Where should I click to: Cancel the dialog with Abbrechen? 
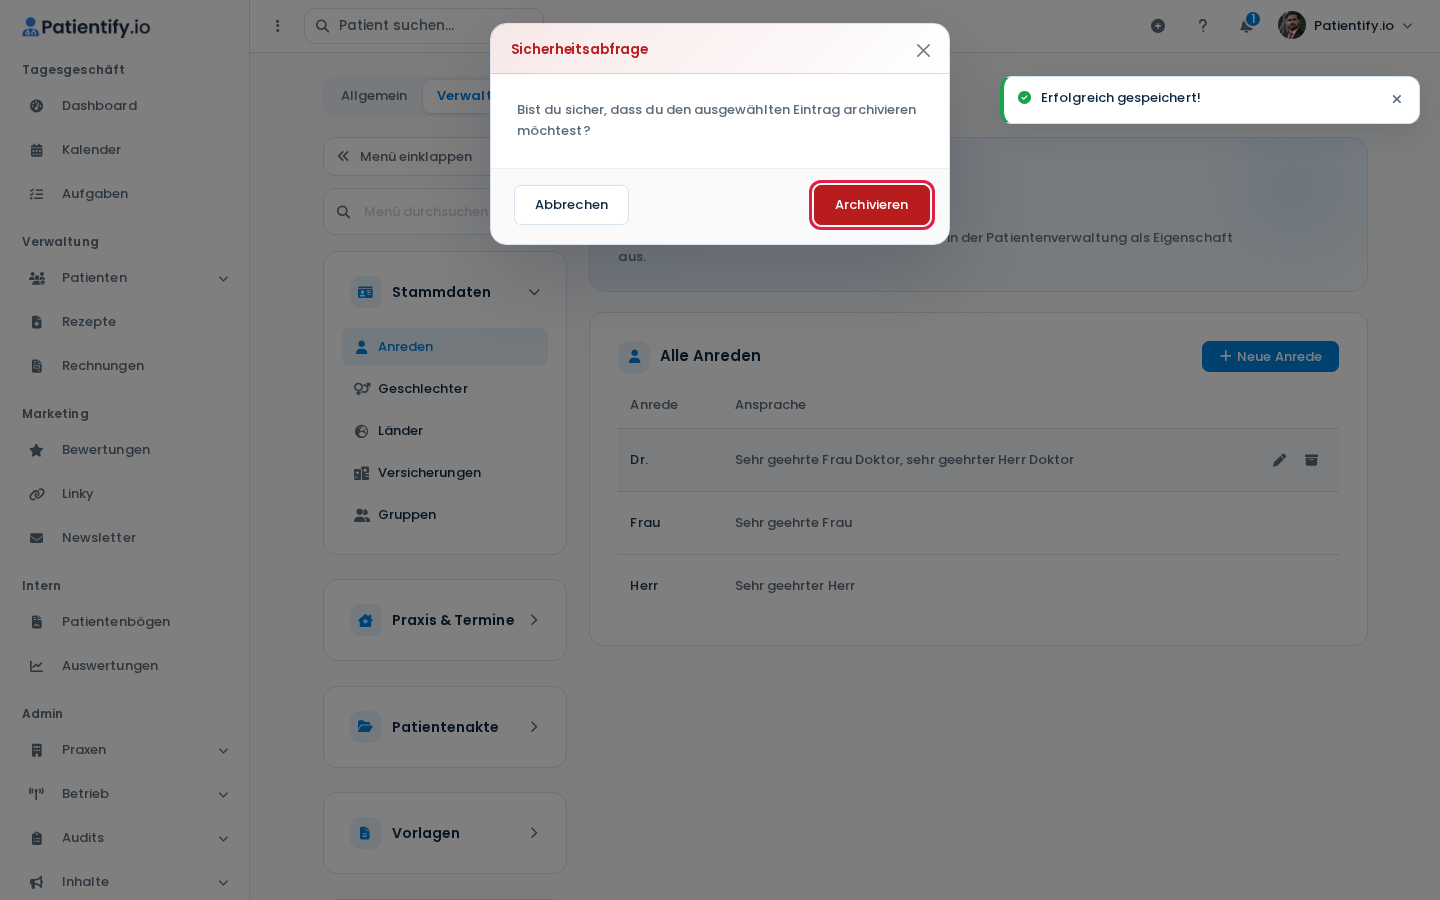571,205
